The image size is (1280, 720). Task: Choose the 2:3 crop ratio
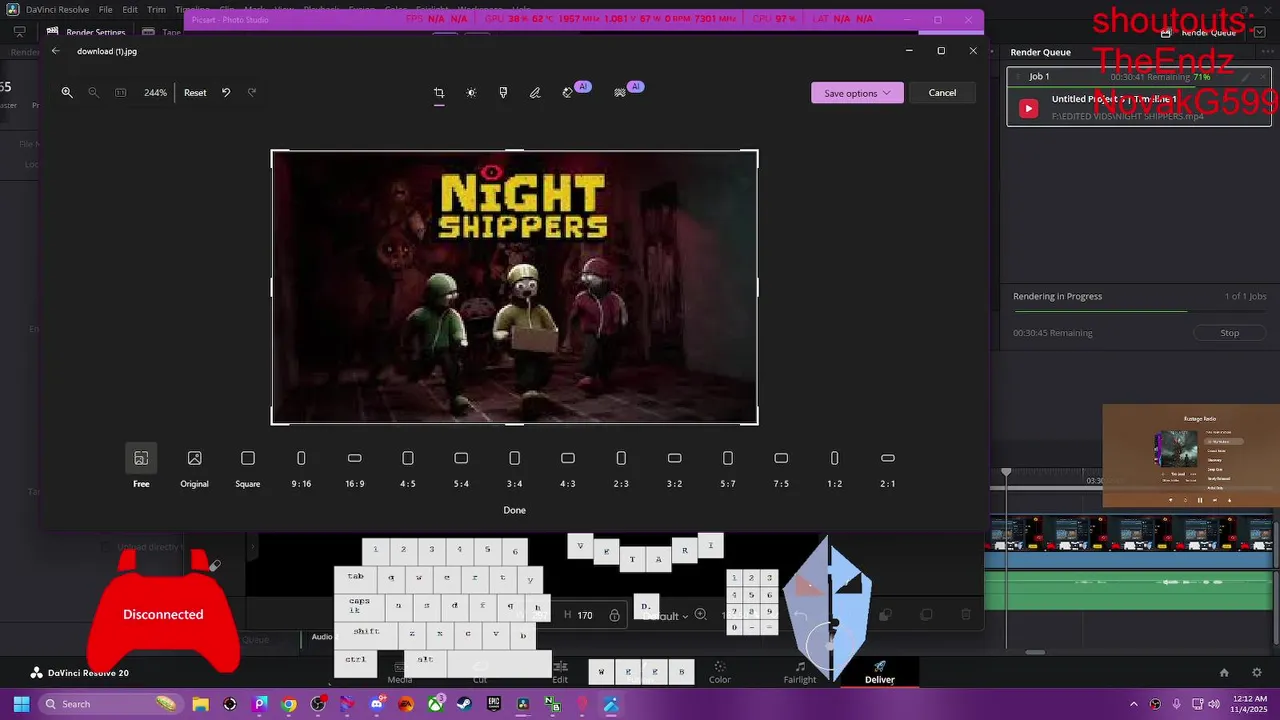(x=621, y=467)
